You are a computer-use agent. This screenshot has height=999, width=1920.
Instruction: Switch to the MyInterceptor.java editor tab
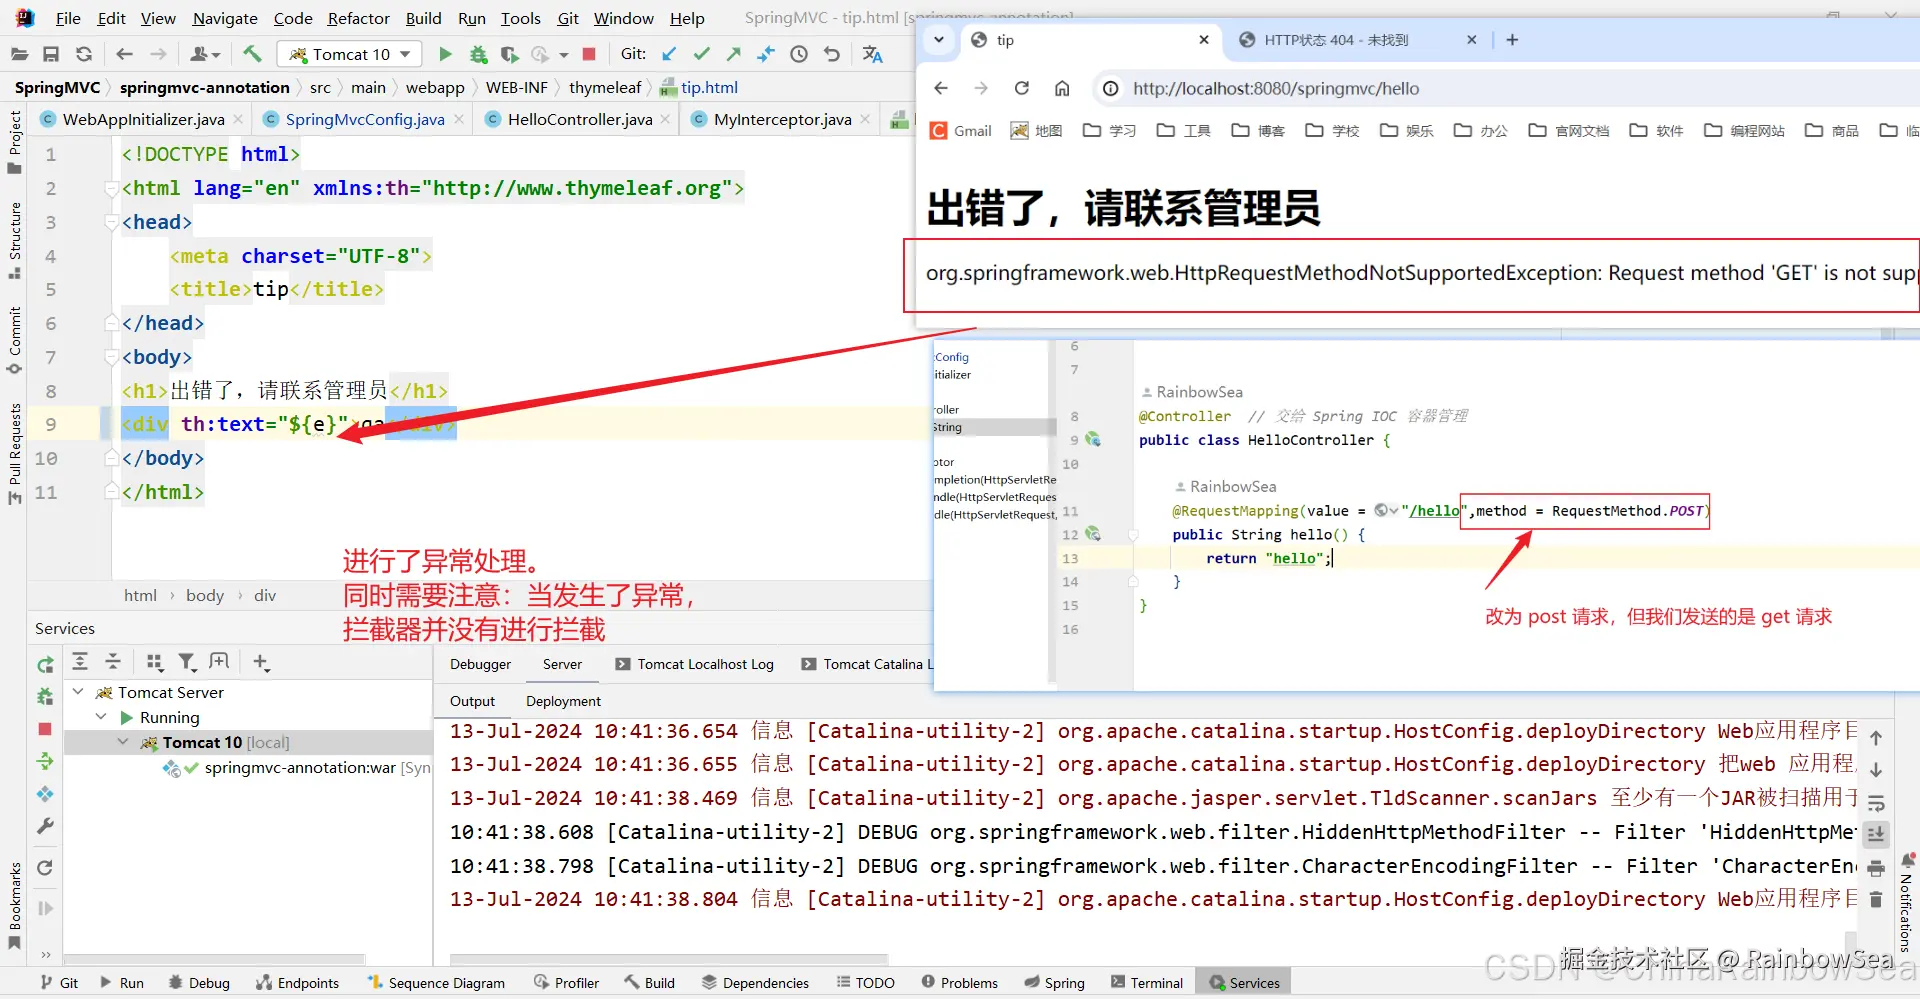tap(782, 119)
